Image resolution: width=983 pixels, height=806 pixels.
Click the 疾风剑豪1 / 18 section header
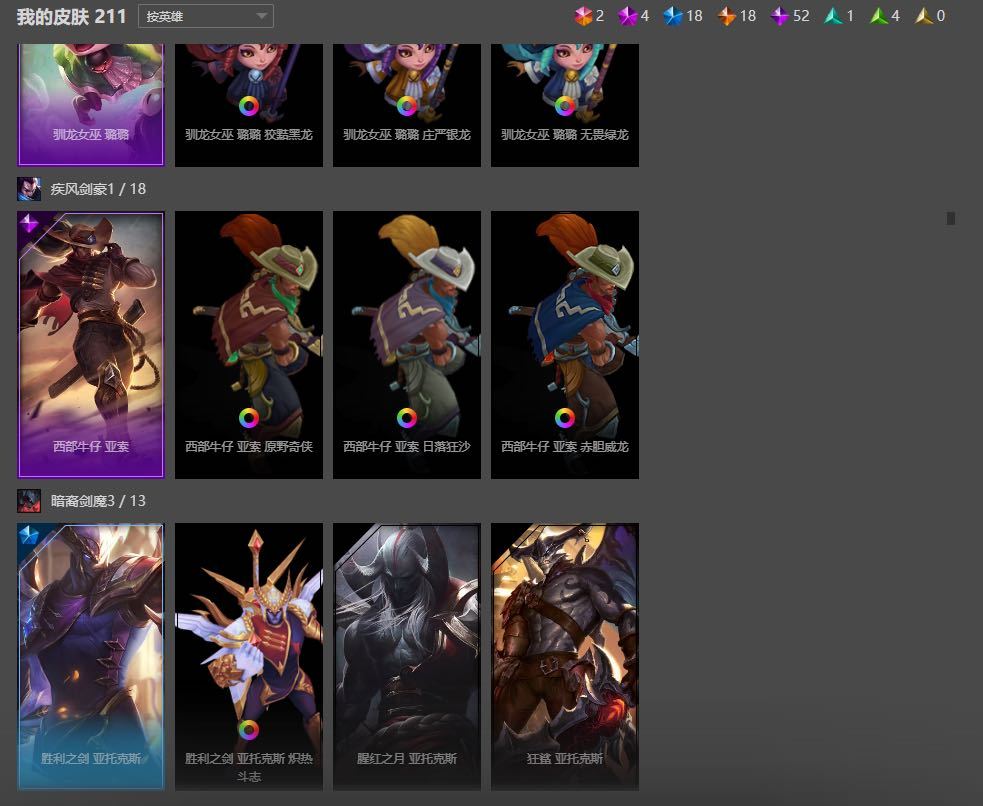(x=98, y=189)
